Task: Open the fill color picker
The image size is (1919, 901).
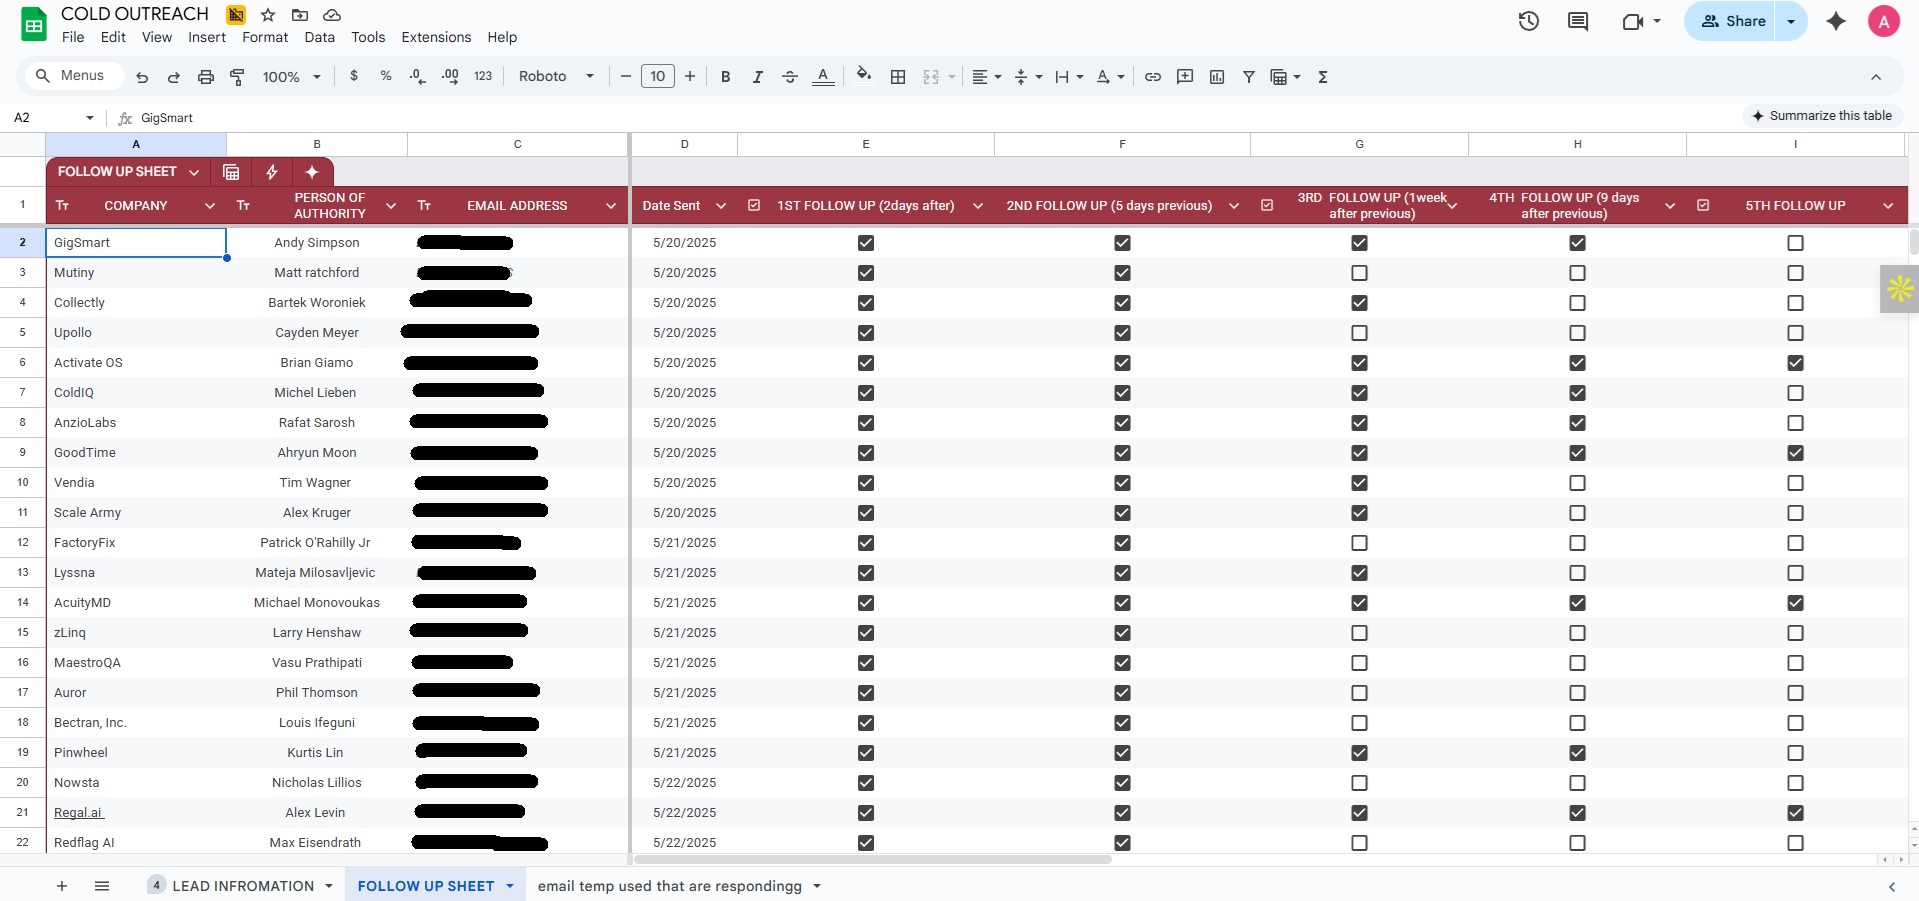Action: pyautogui.click(x=864, y=76)
